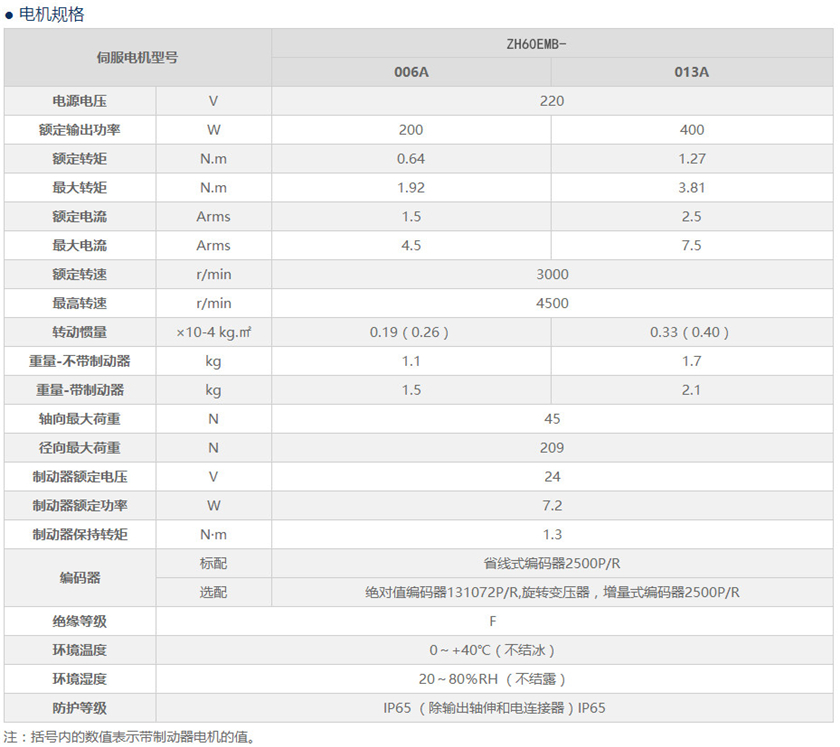Image resolution: width=840 pixels, height=747 pixels.
Task: Click the 电机规格 section heading
Action: click(x=52, y=14)
